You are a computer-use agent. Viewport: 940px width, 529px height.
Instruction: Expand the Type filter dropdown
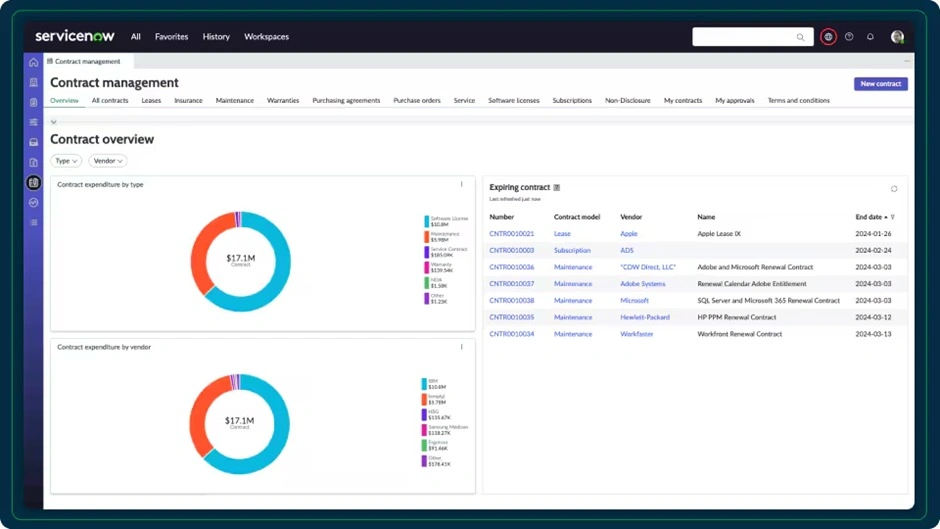coord(66,161)
